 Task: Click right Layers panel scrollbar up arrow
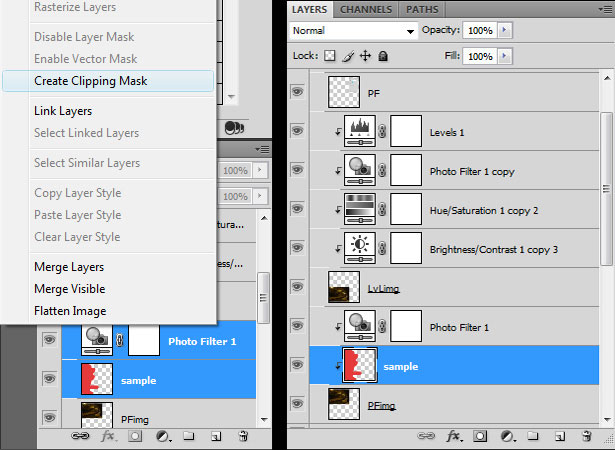(607, 78)
